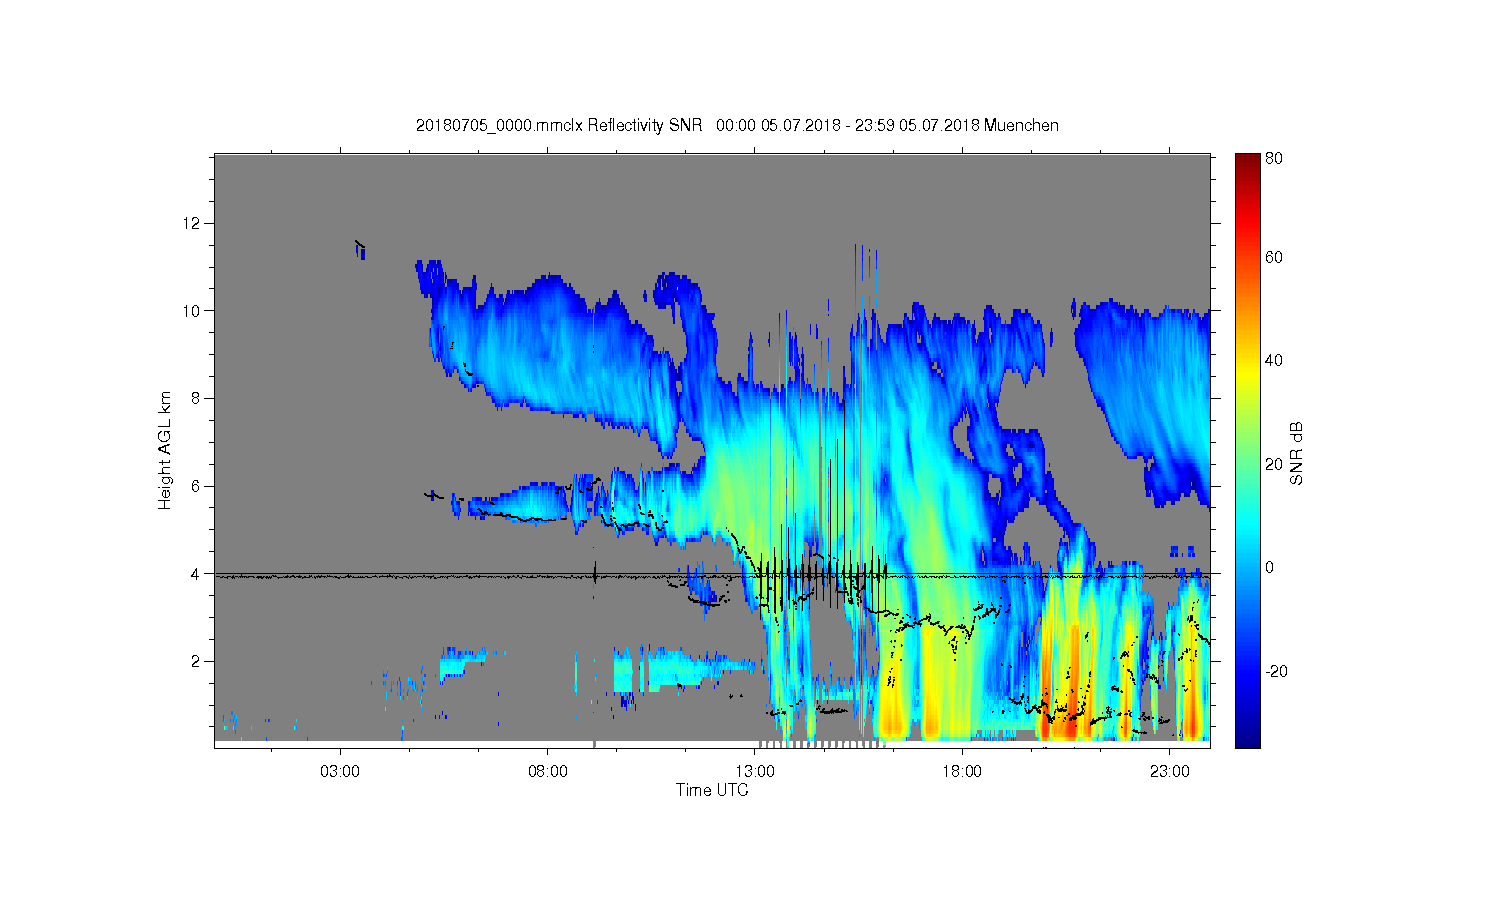Viewport: 1500px width, 900px height.
Task: Click the 'Time UTC' axis label
Action: pos(712,790)
